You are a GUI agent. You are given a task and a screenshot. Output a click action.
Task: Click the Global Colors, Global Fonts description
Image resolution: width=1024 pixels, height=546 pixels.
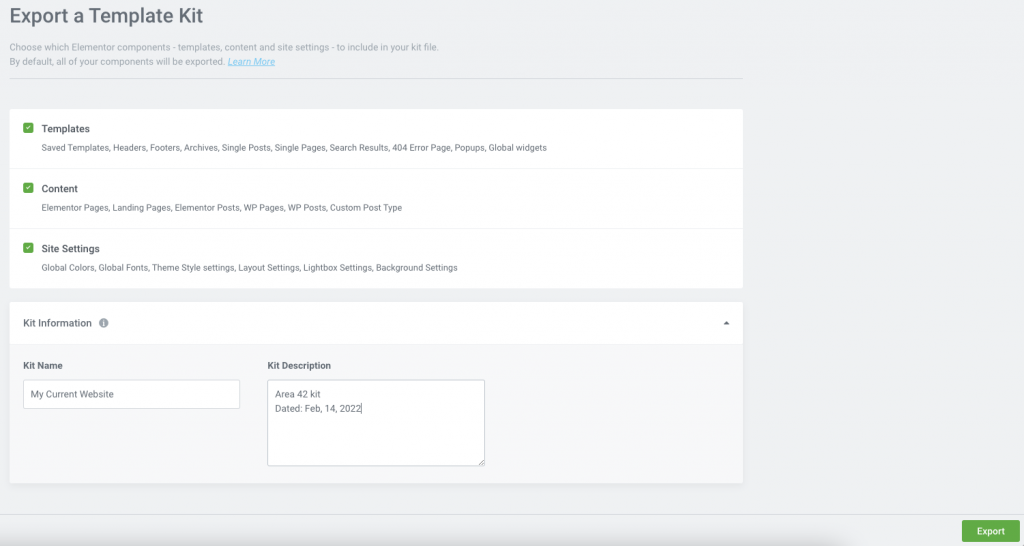249,268
